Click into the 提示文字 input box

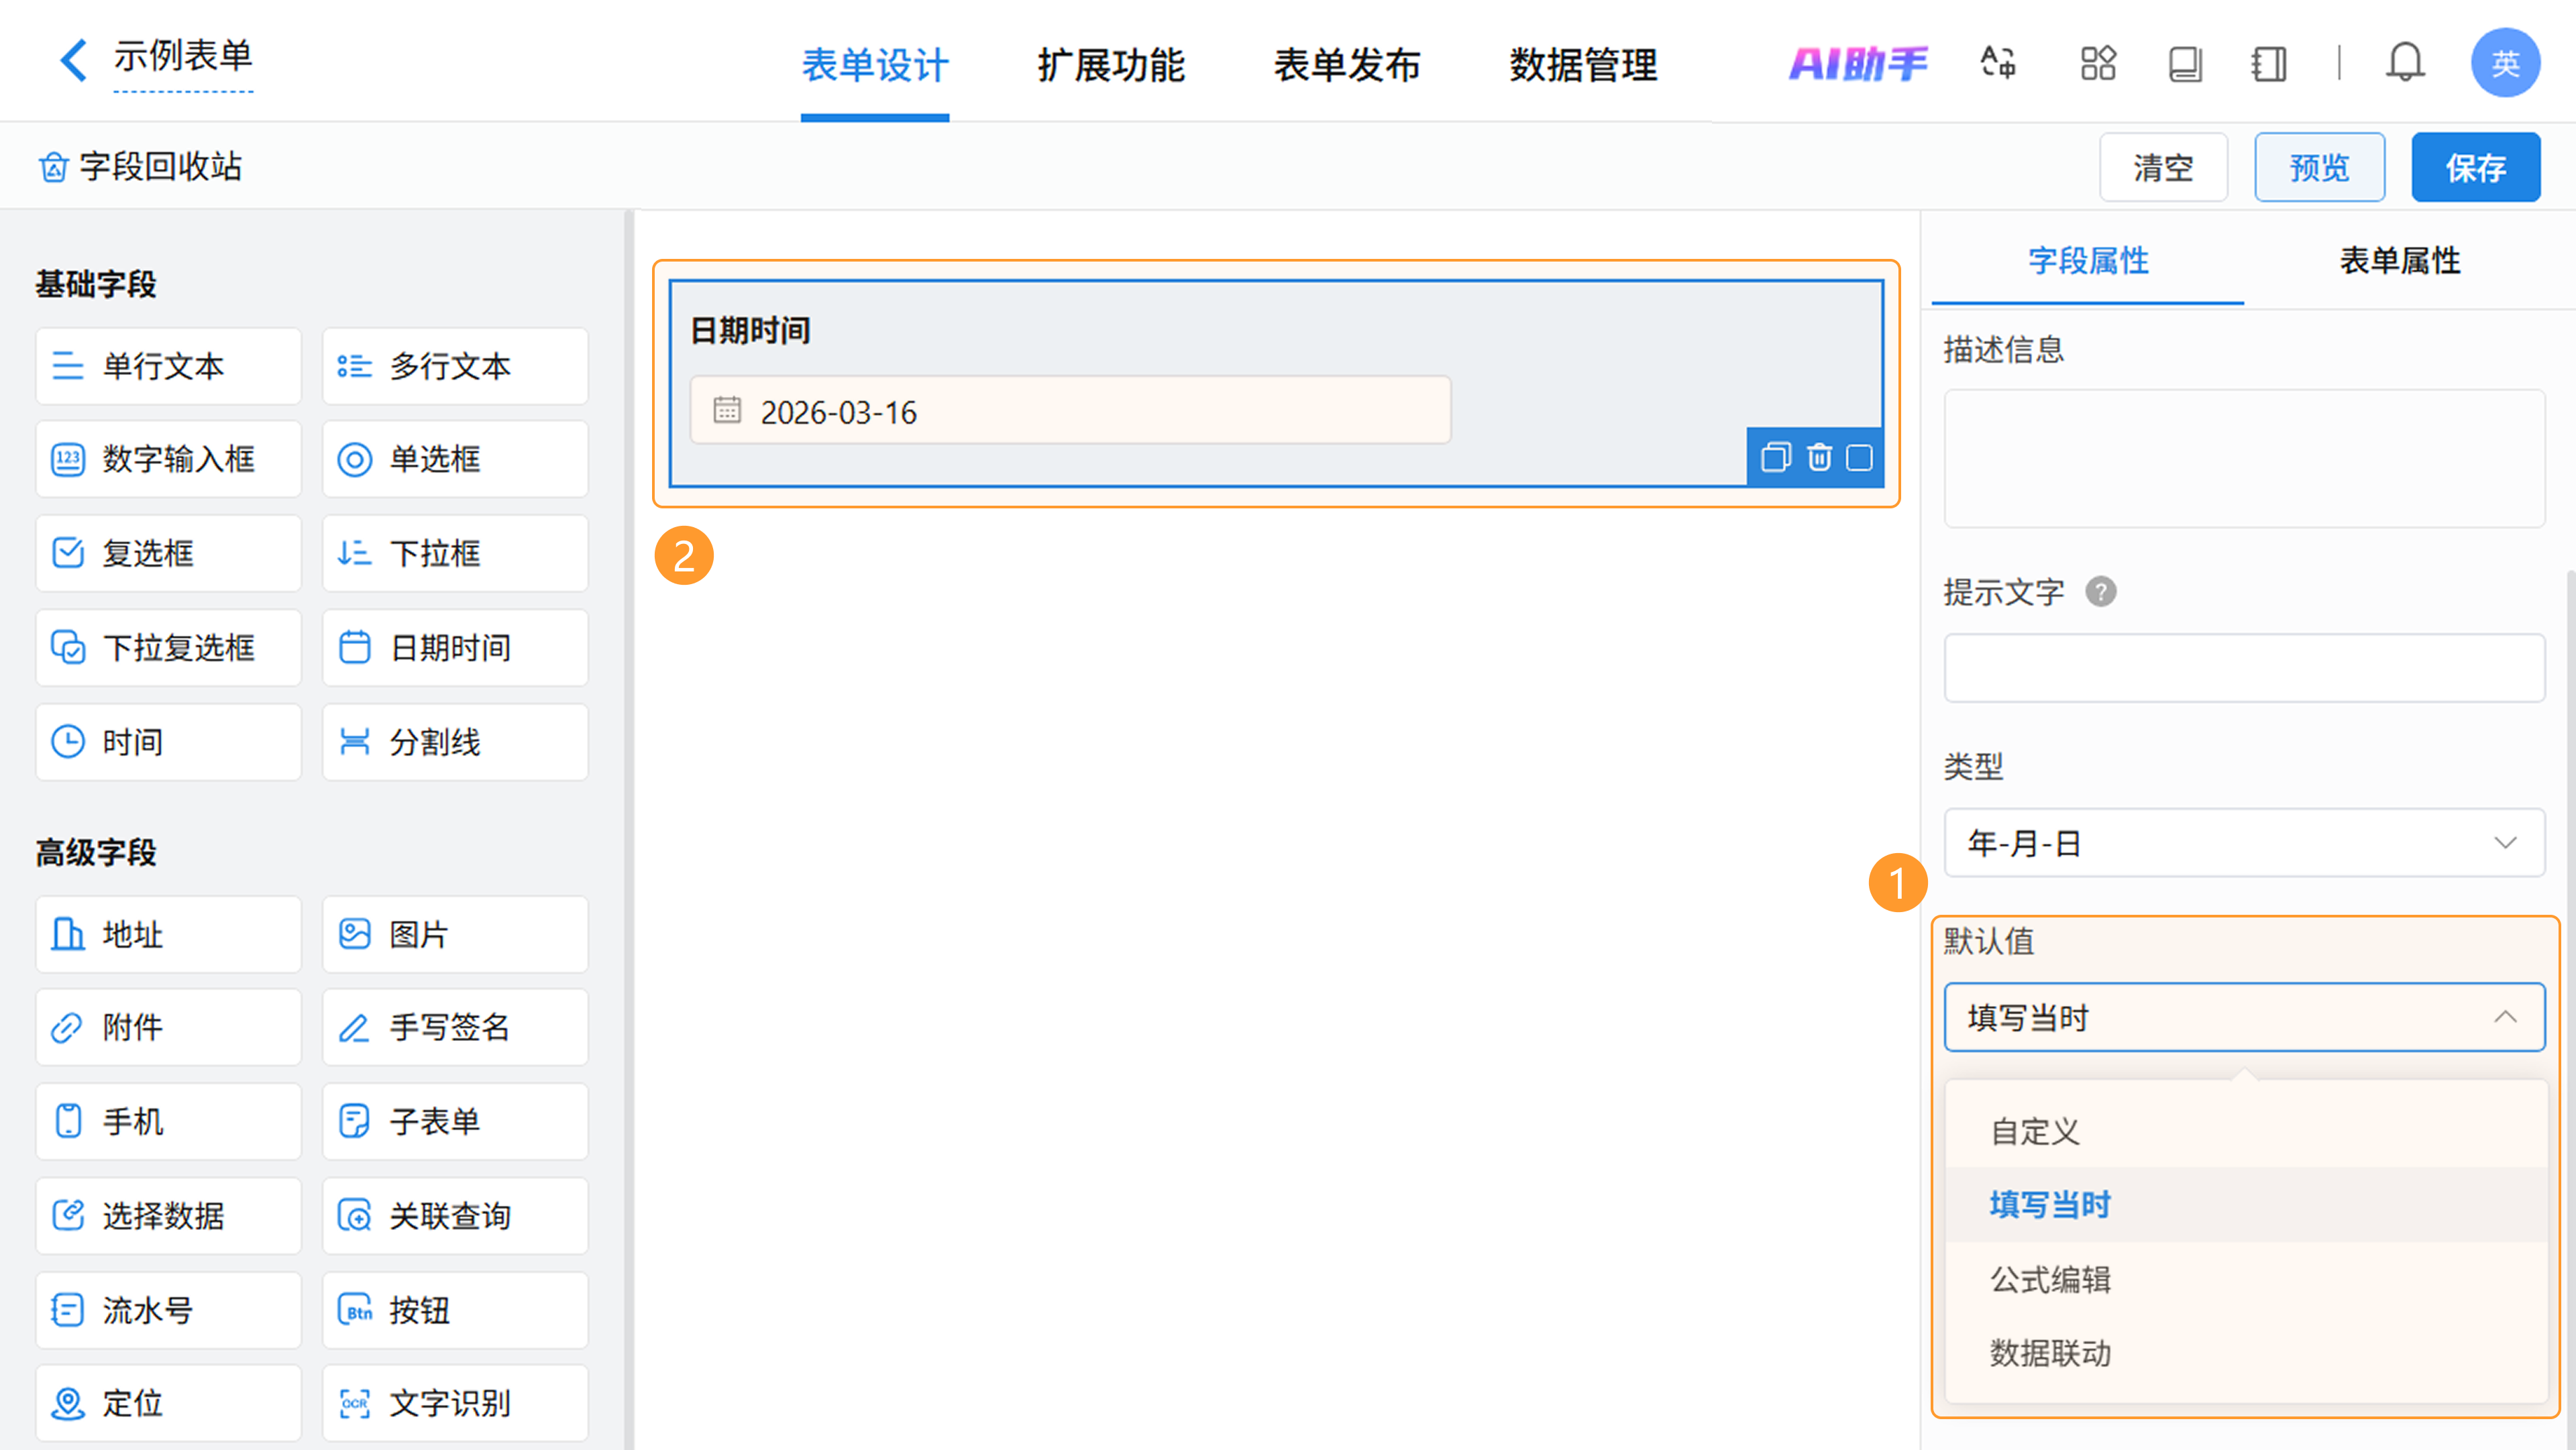click(x=2243, y=668)
